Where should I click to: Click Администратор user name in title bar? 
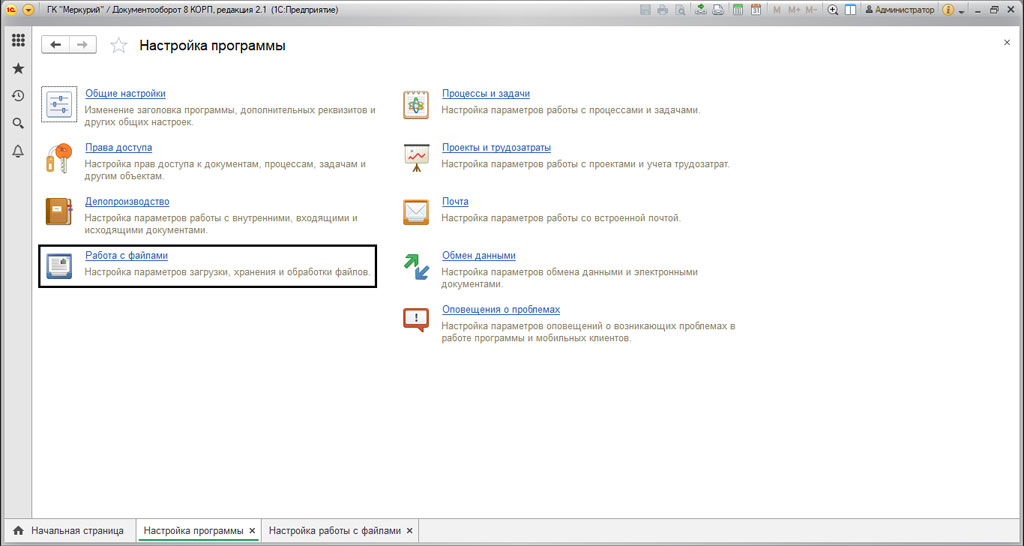[x=904, y=10]
